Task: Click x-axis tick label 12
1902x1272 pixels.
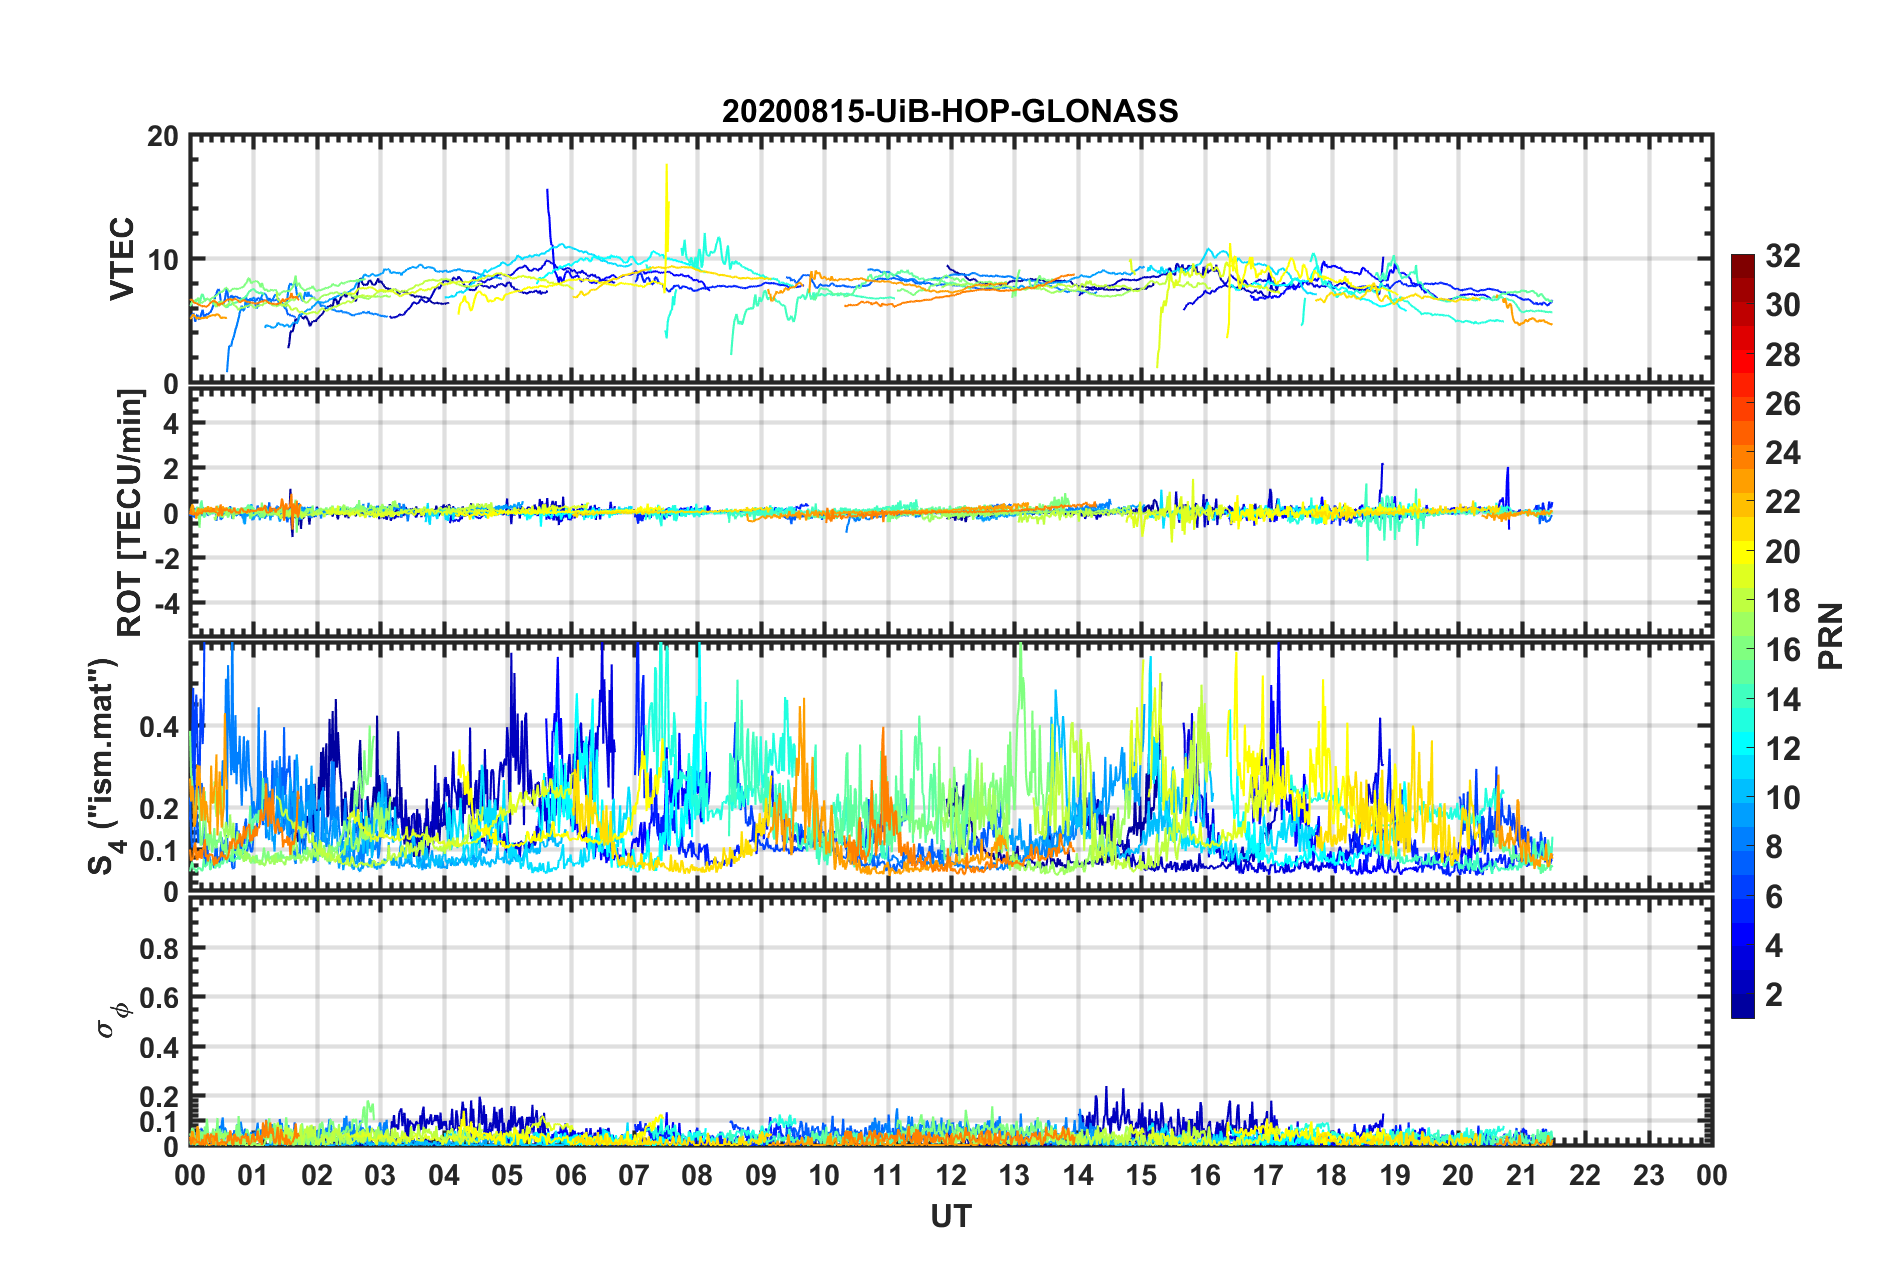Action: [950, 1175]
